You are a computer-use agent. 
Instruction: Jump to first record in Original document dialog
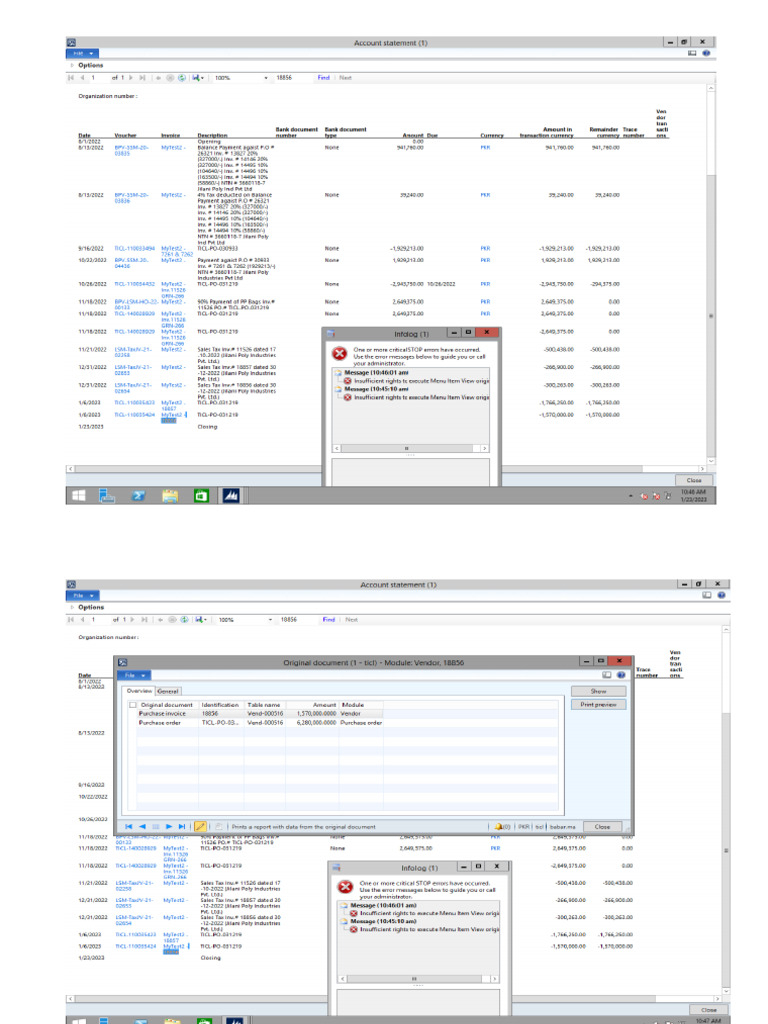129,827
